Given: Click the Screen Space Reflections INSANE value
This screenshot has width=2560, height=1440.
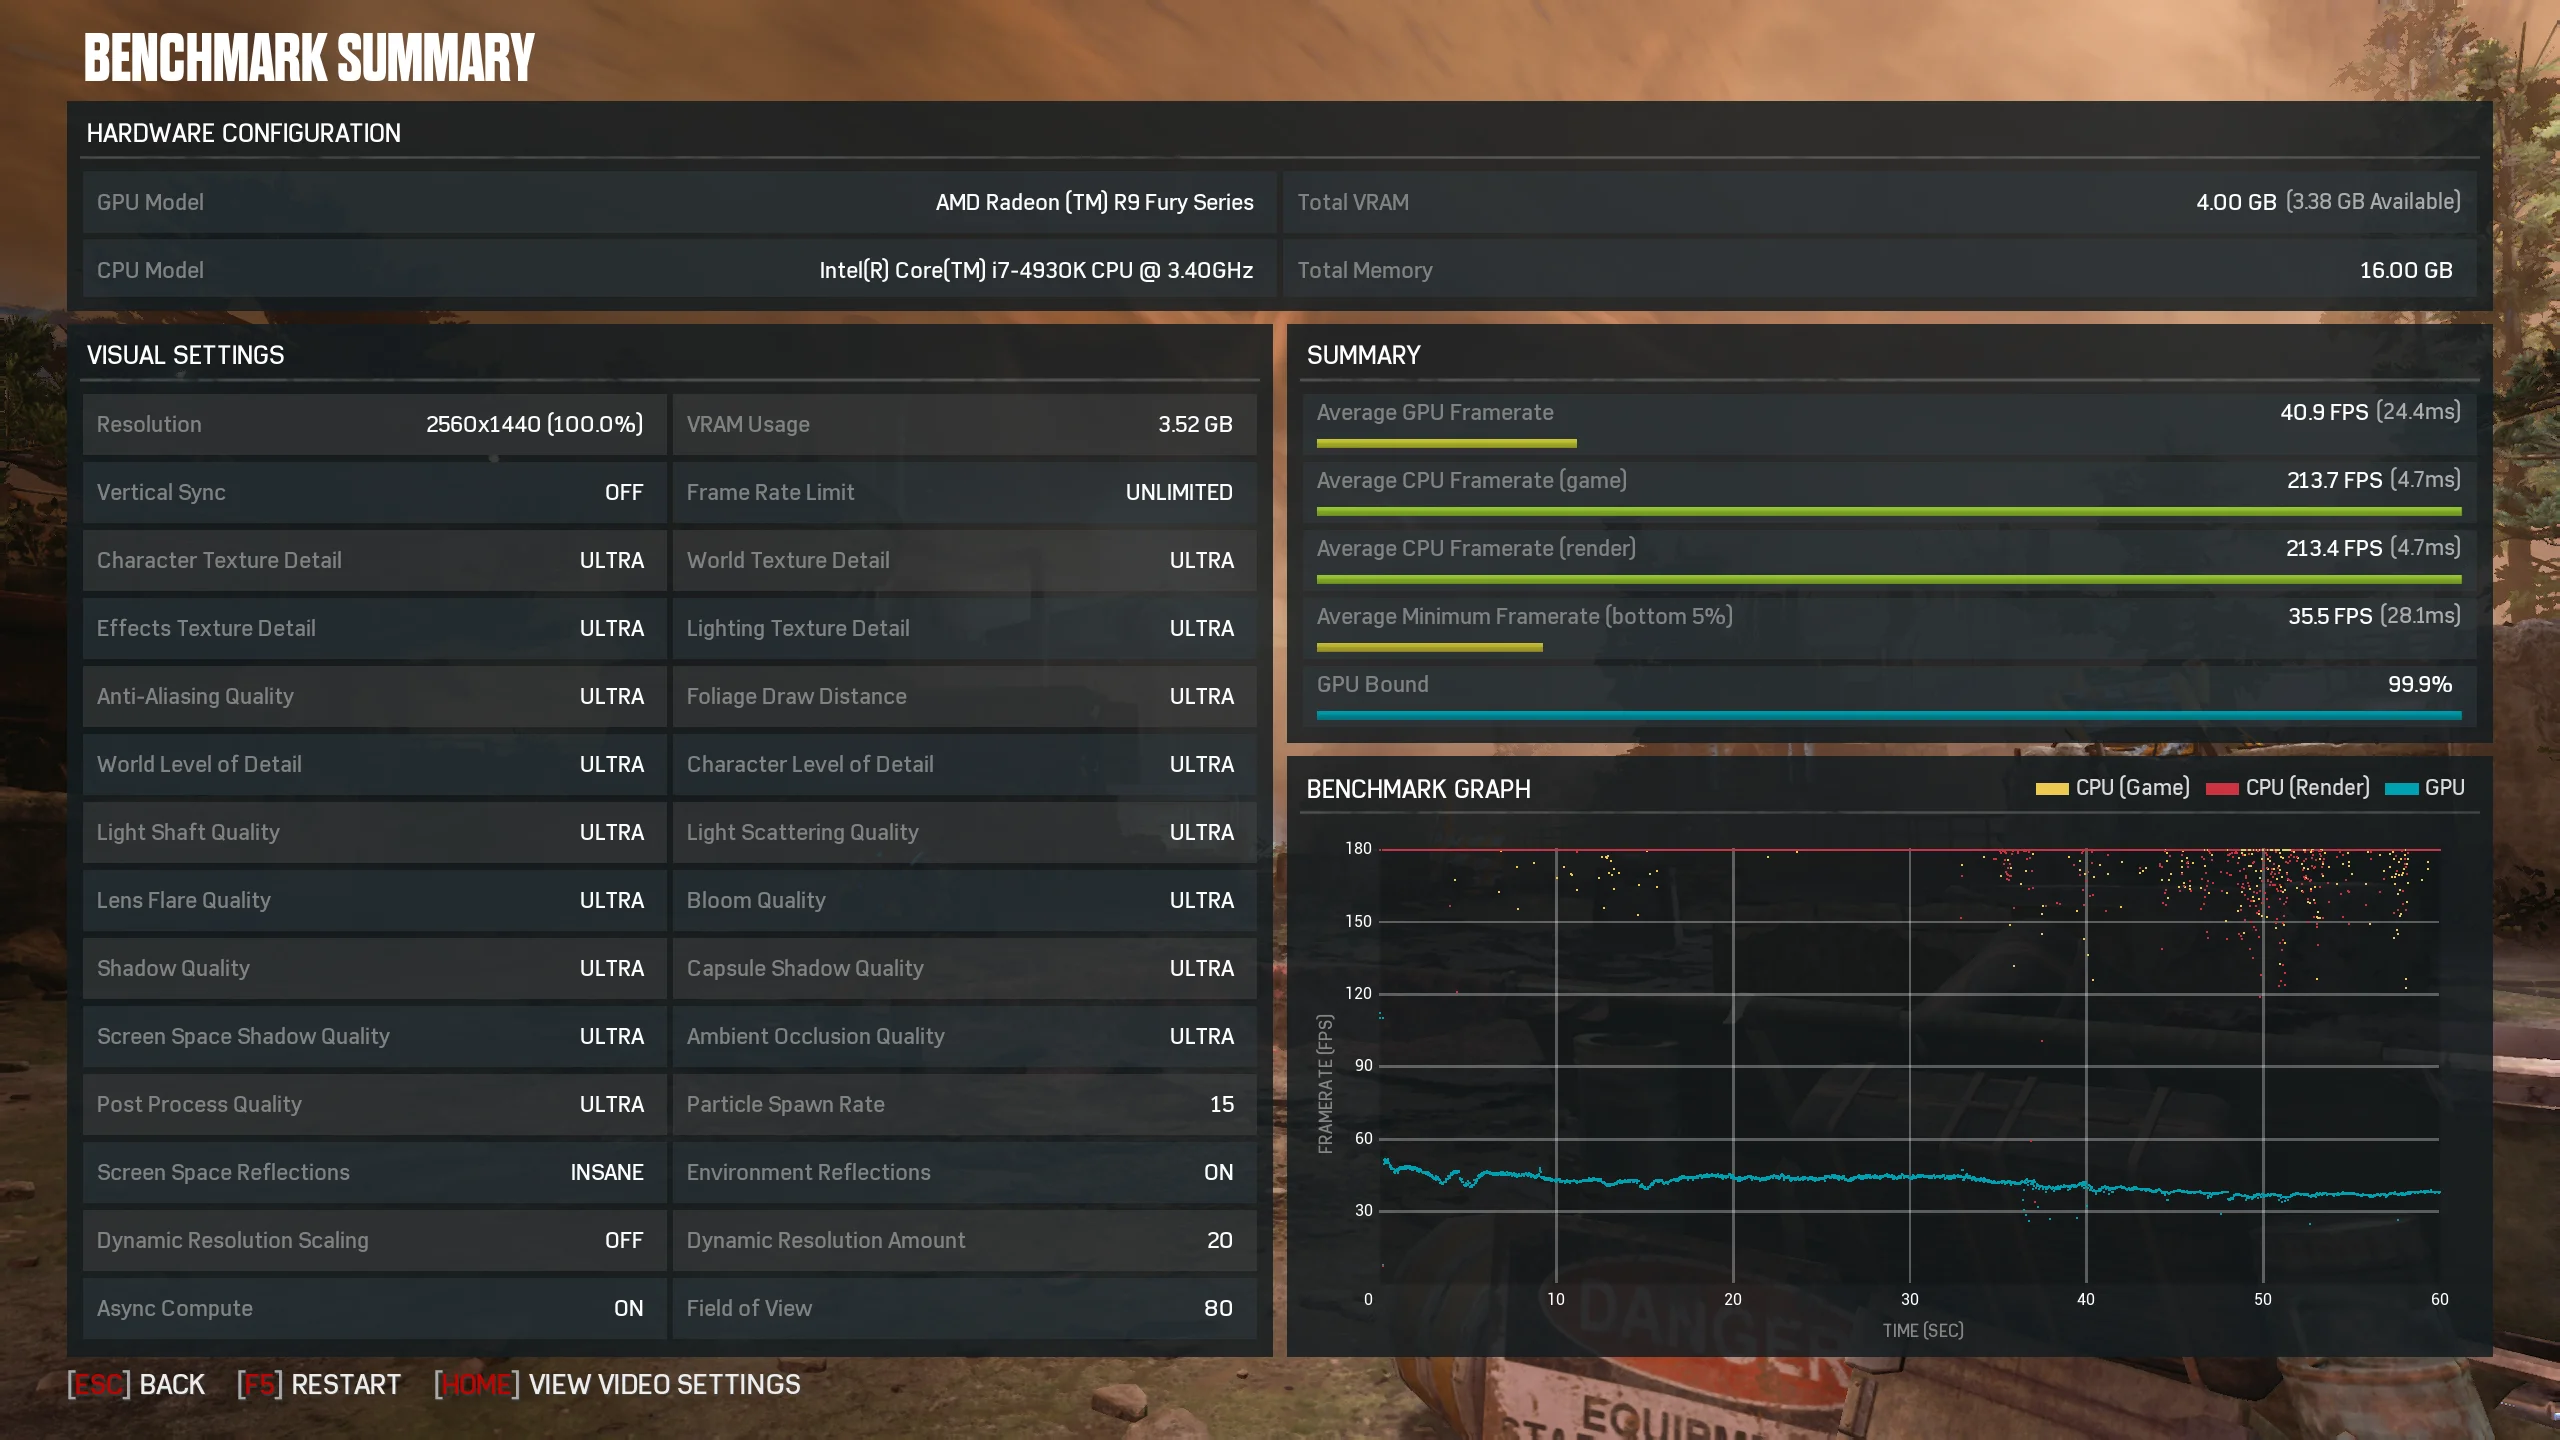Looking at the screenshot, I should [x=607, y=1172].
